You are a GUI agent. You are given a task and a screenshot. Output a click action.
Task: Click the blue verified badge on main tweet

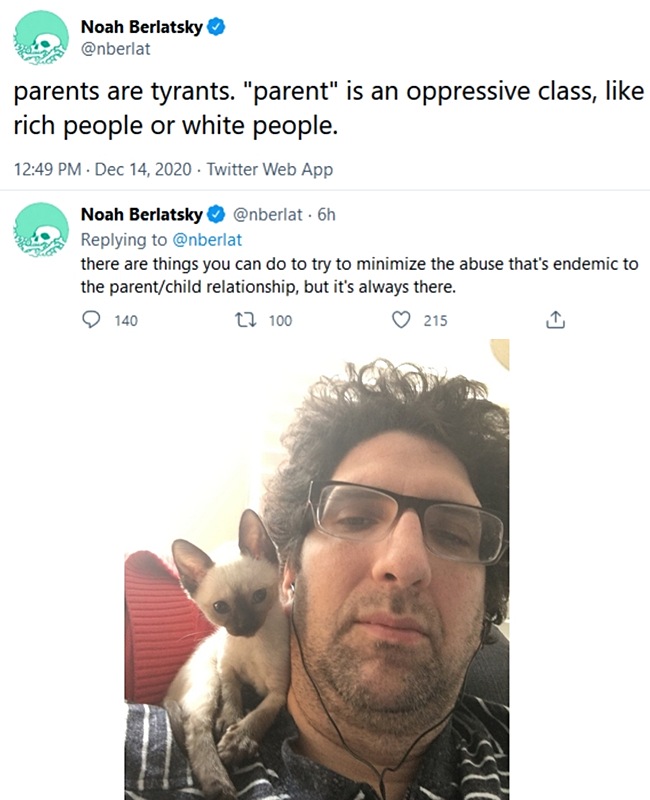tap(216, 27)
